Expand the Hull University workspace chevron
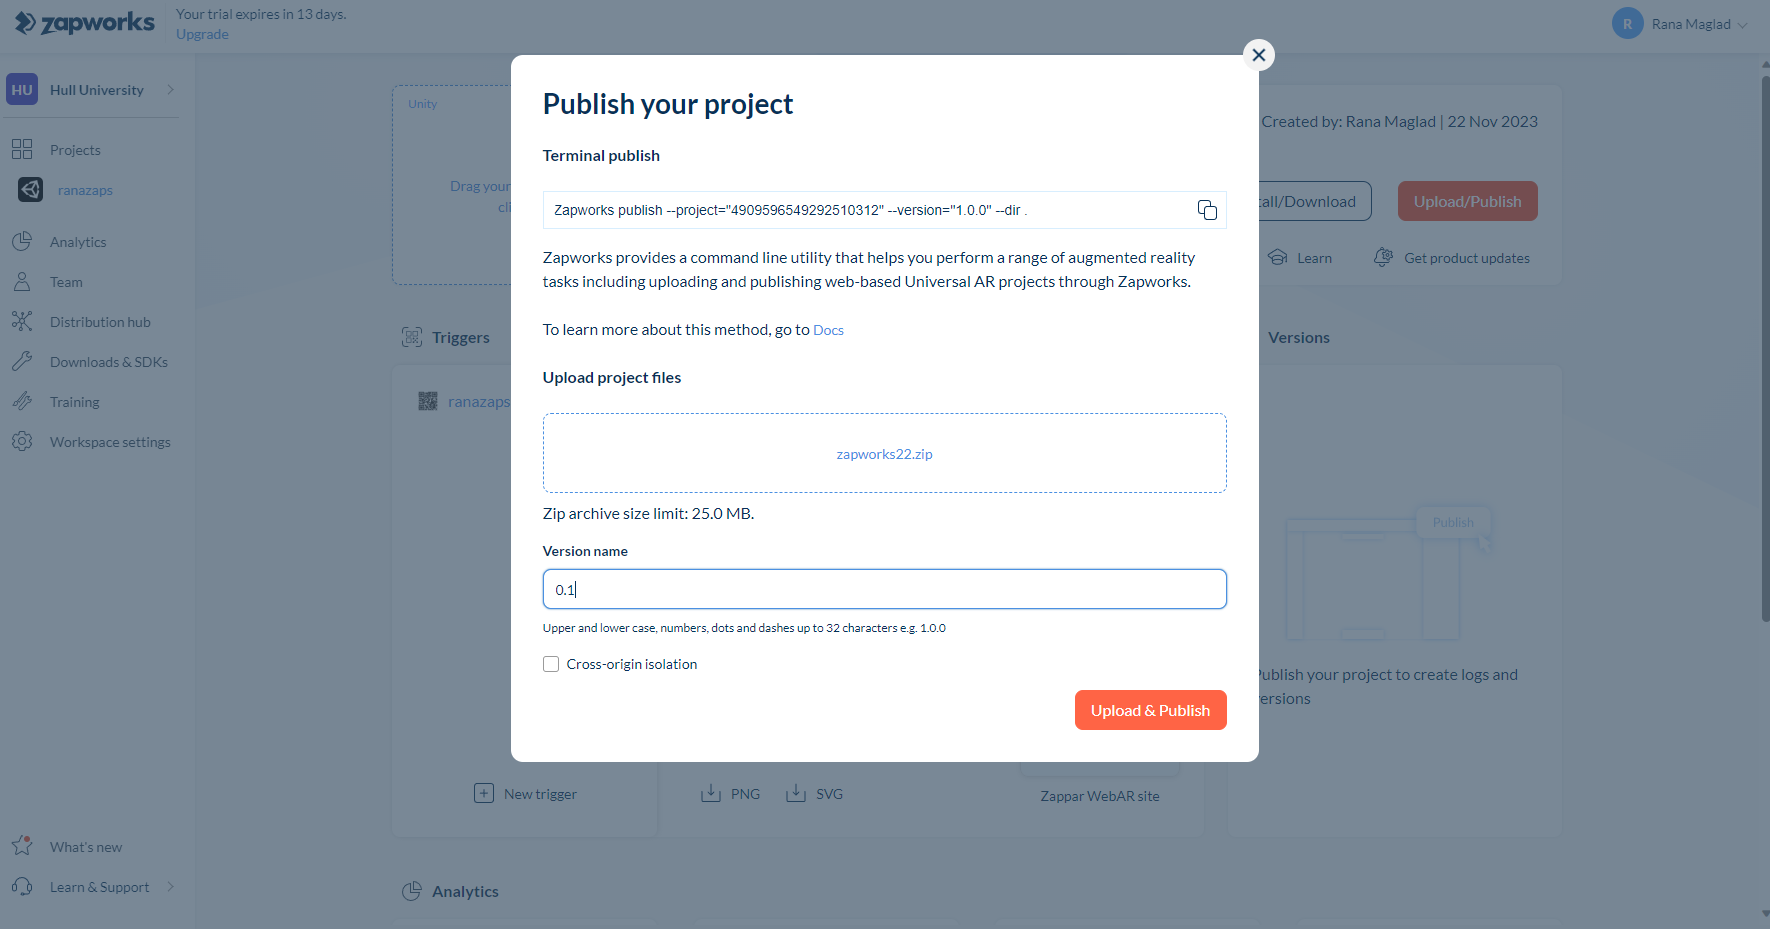This screenshot has height=929, width=1770. click(171, 90)
